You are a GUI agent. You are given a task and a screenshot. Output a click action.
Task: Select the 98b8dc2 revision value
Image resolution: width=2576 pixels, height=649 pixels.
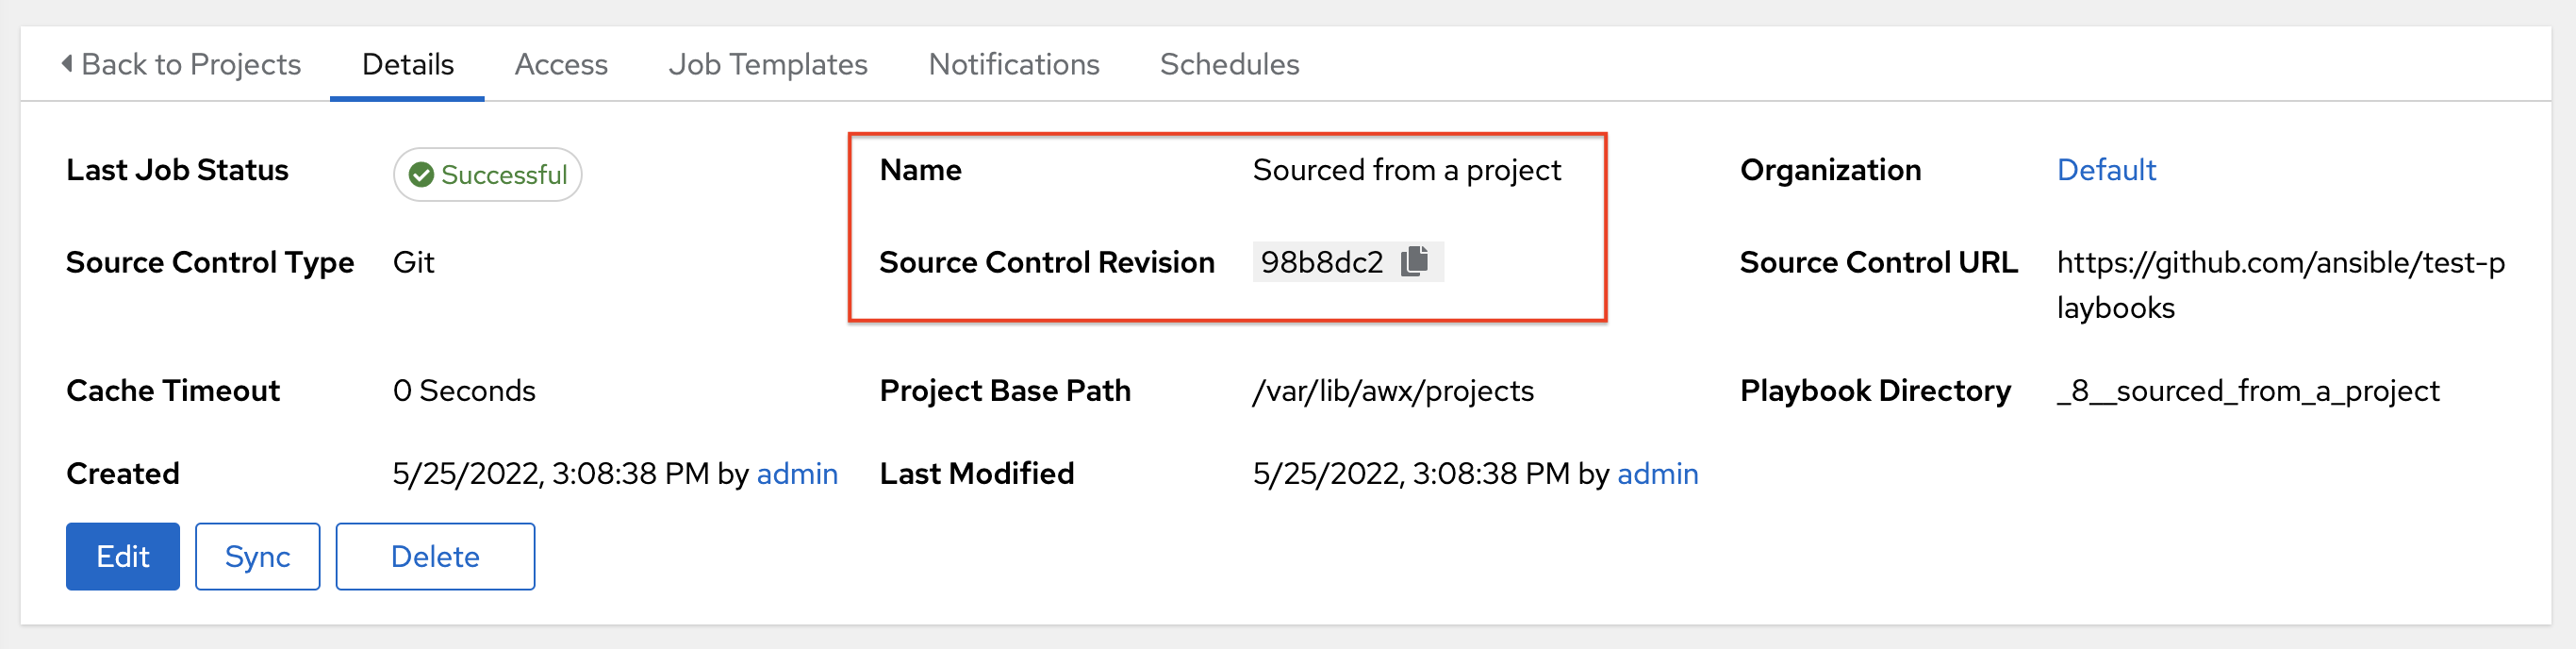coord(1322,262)
